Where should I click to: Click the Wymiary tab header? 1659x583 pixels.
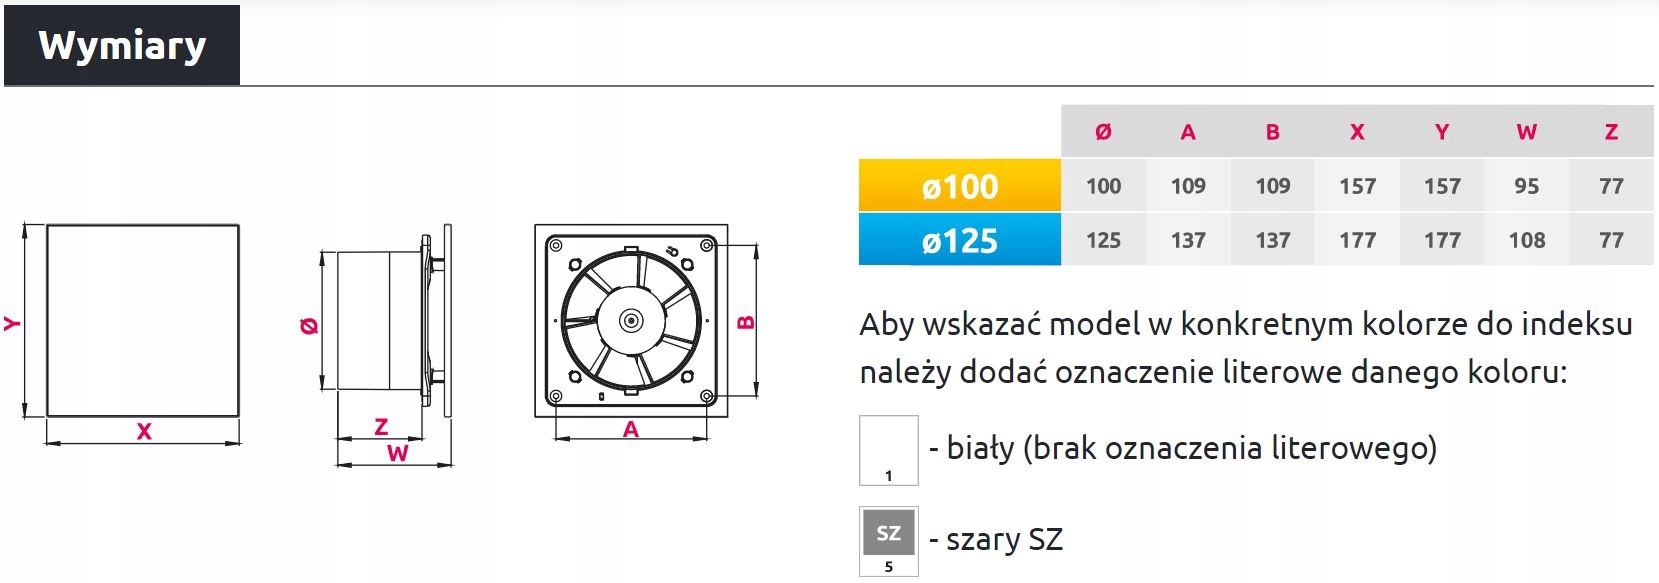pos(122,46)
